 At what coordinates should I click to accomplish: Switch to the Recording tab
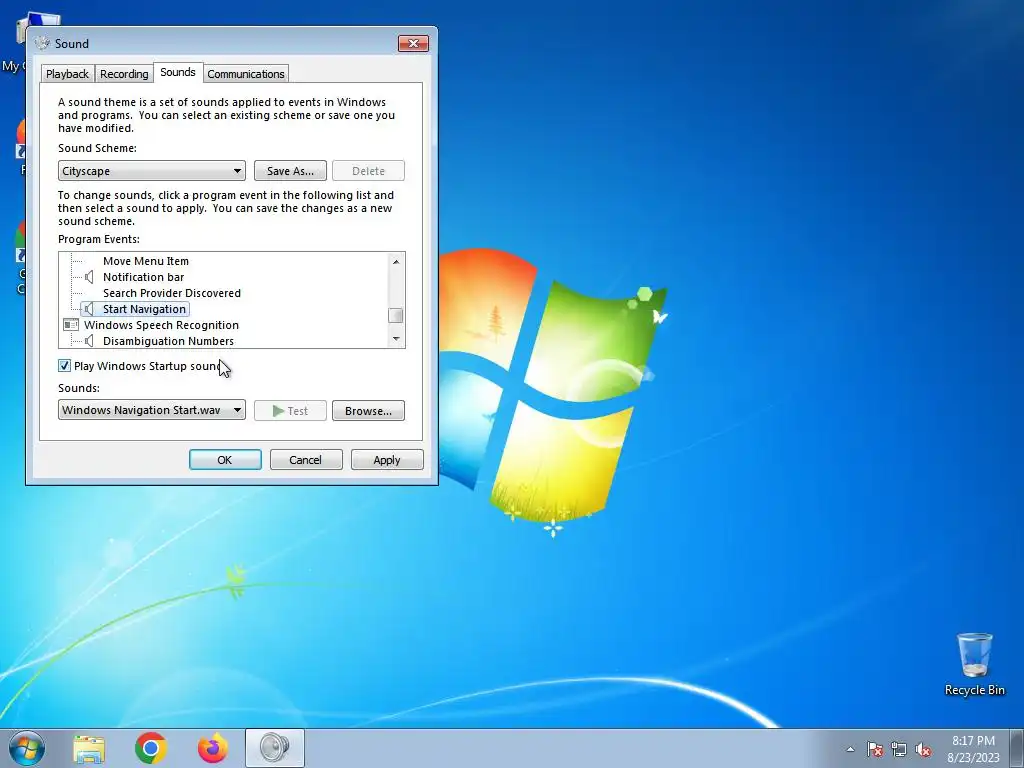click(x=124, y=74)
